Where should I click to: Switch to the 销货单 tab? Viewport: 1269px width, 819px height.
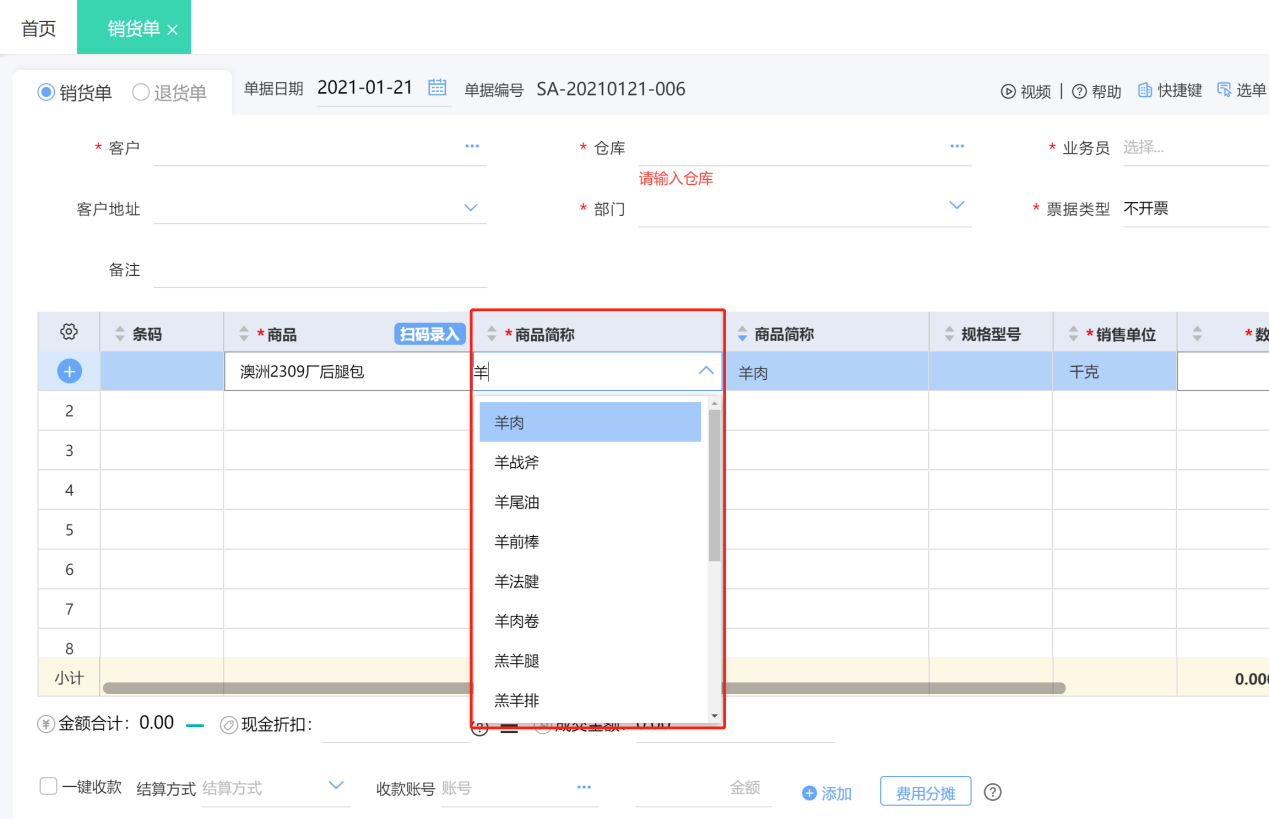(133, 28)
